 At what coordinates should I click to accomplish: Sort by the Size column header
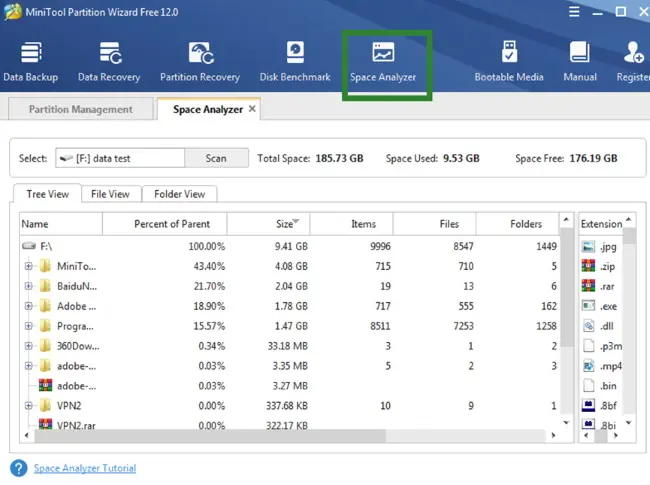(268, 224)
